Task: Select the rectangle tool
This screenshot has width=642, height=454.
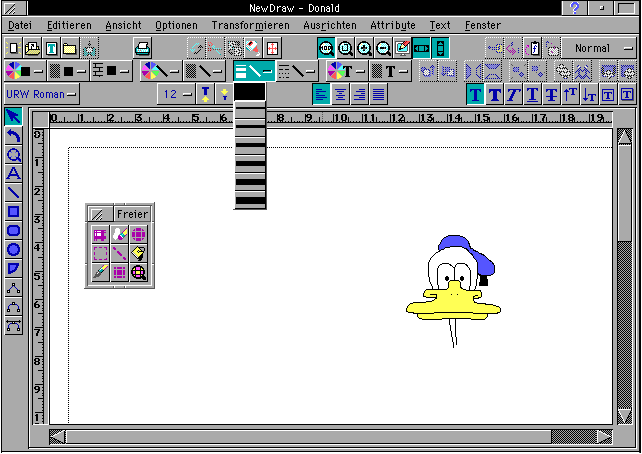Action: click(x=13, y=212)
